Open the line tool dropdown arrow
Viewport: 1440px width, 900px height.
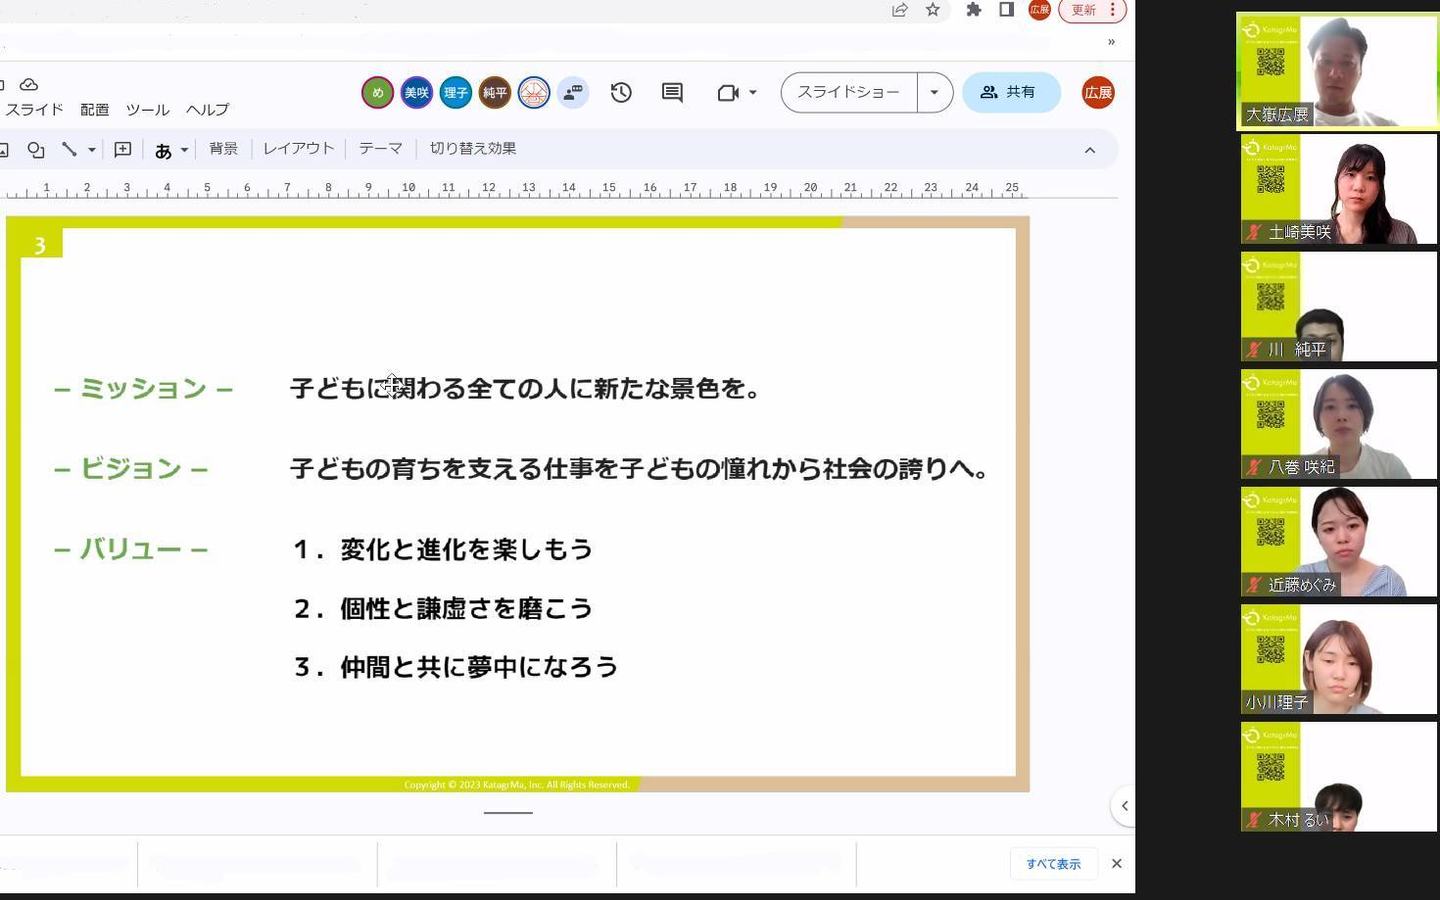[x=92, y=150]
